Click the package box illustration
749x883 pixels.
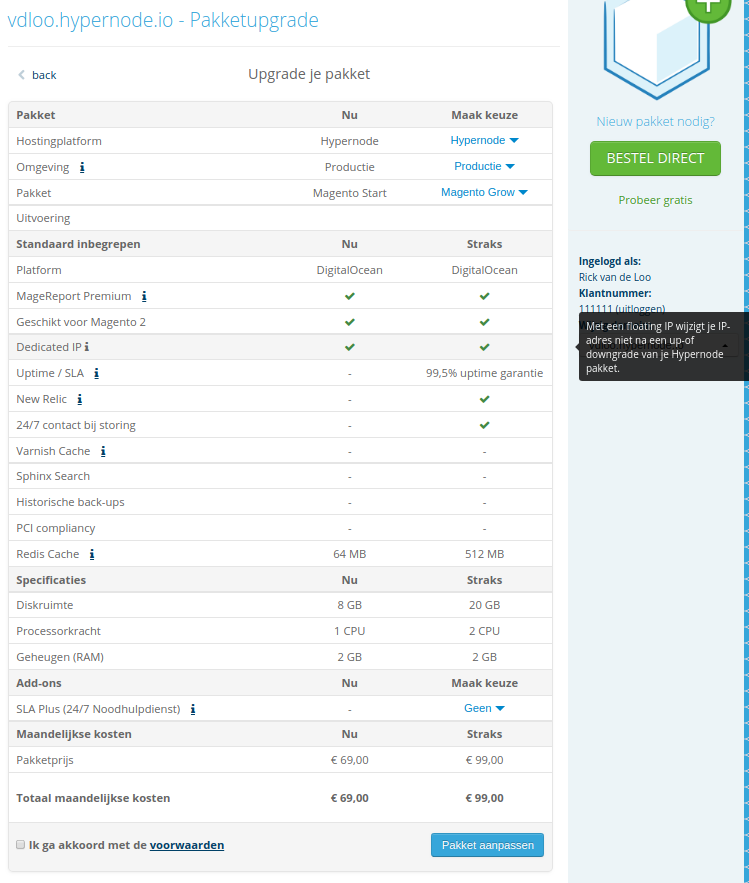coord(657,48)
